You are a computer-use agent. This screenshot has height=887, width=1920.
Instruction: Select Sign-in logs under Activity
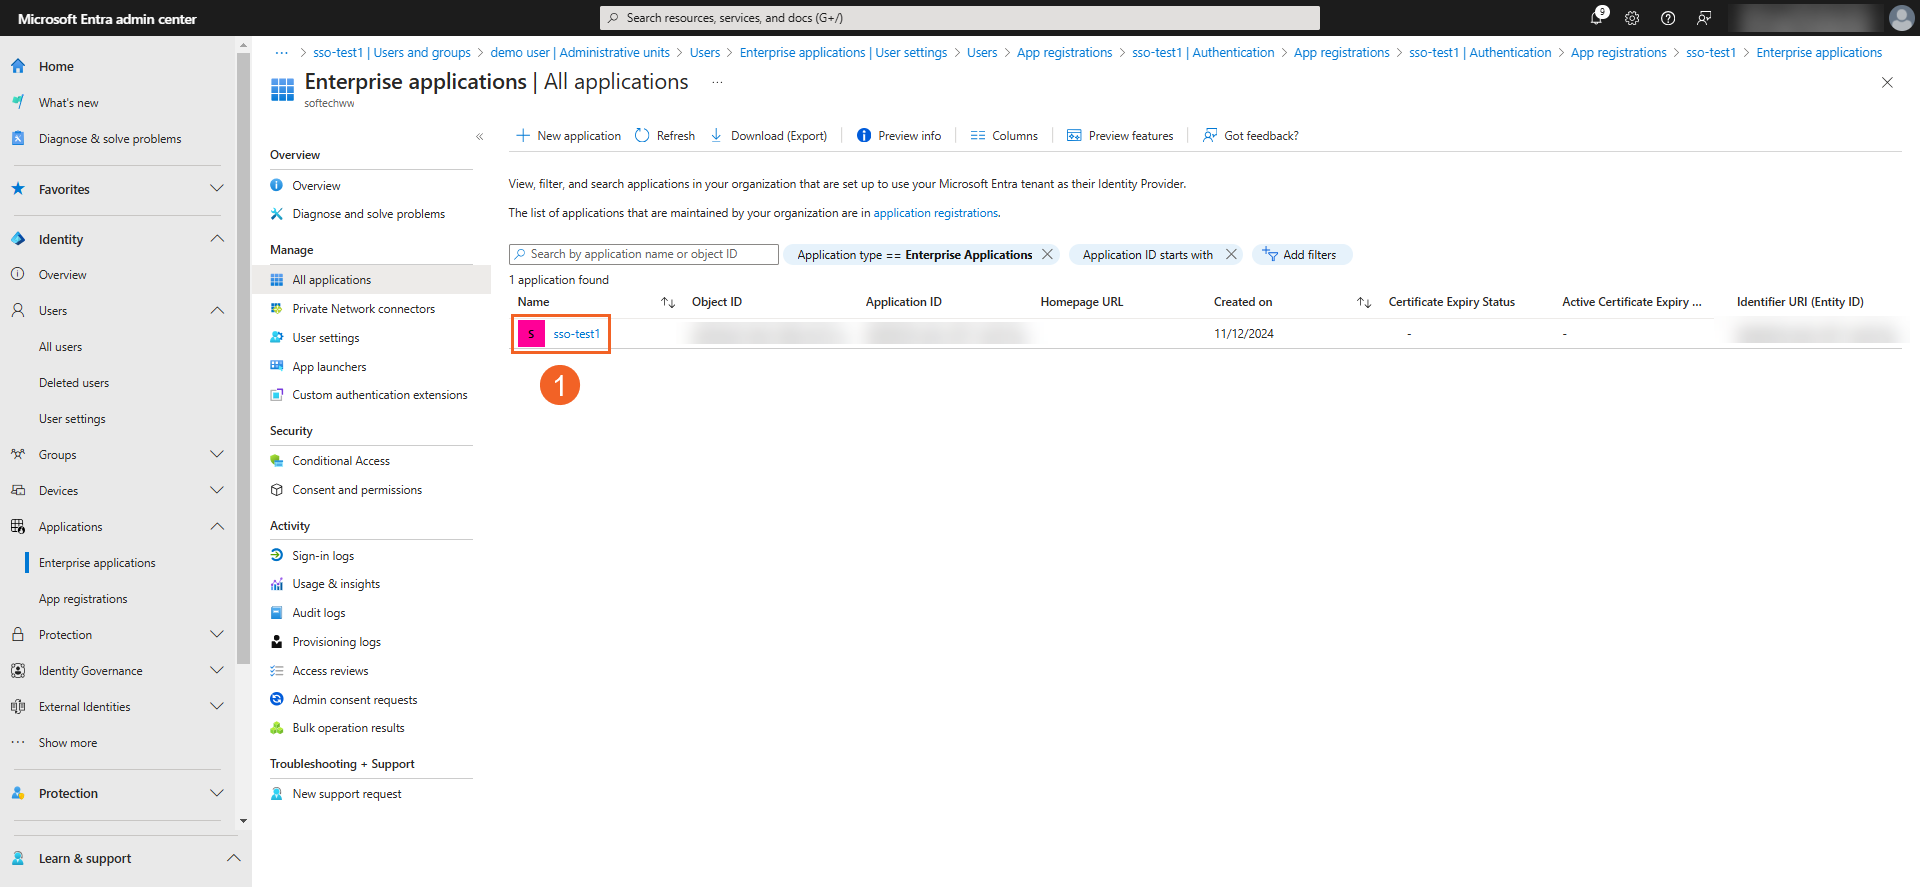pos(323,556)
